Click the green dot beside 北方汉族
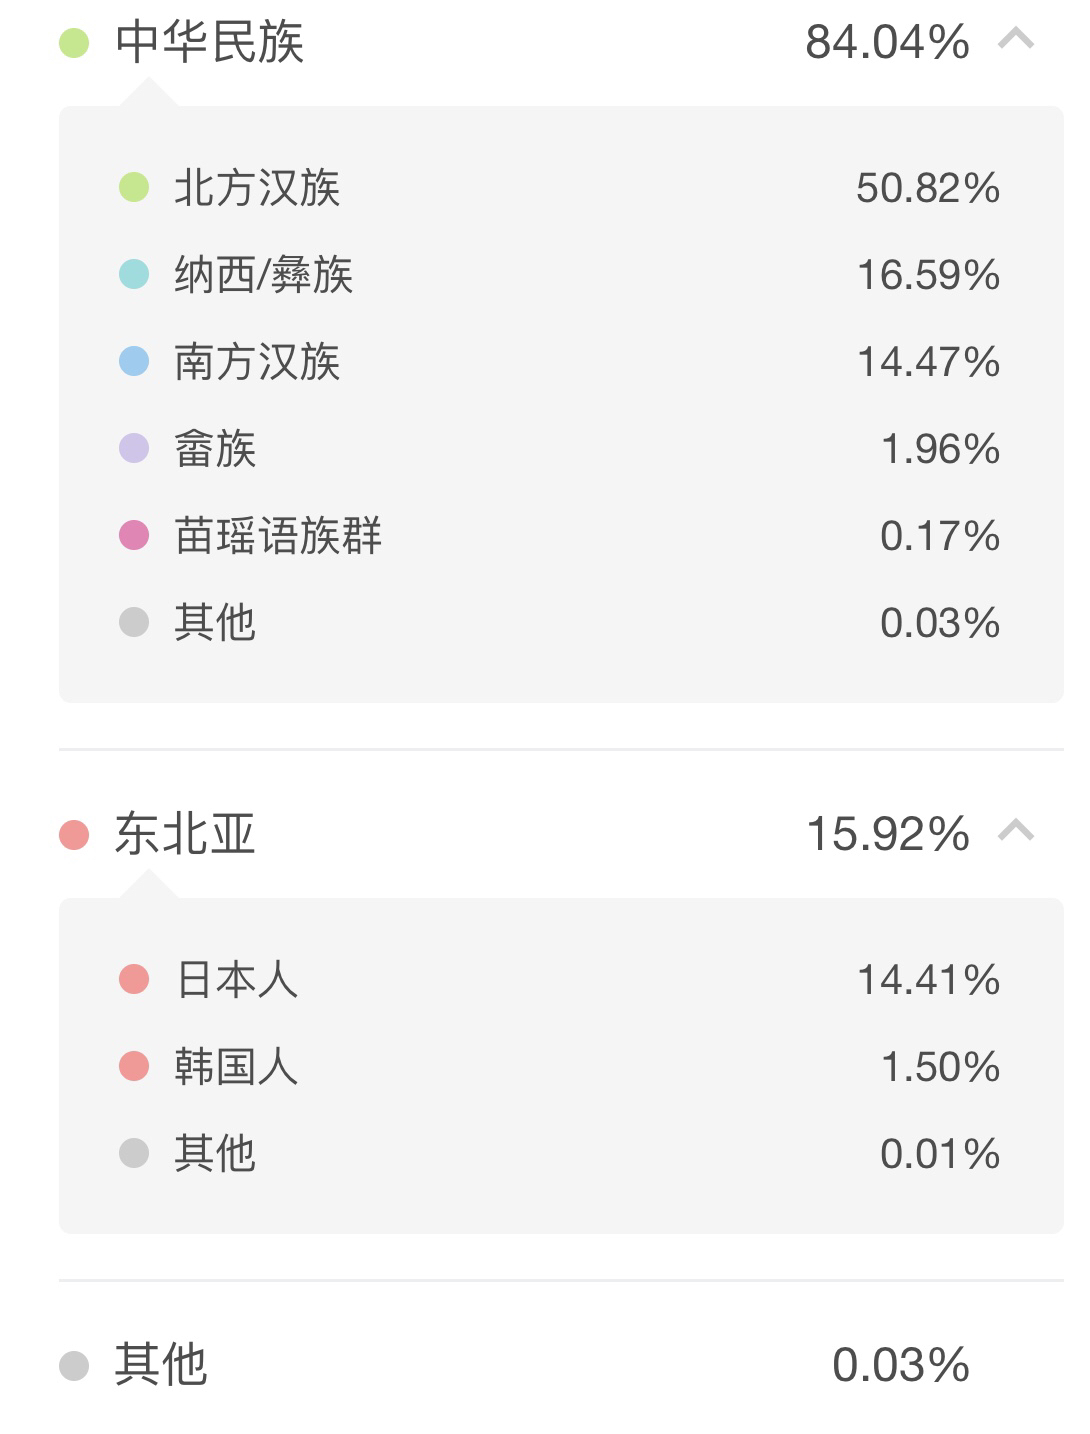Viewport: 1090px width, 1434px height. click(134, 187)
